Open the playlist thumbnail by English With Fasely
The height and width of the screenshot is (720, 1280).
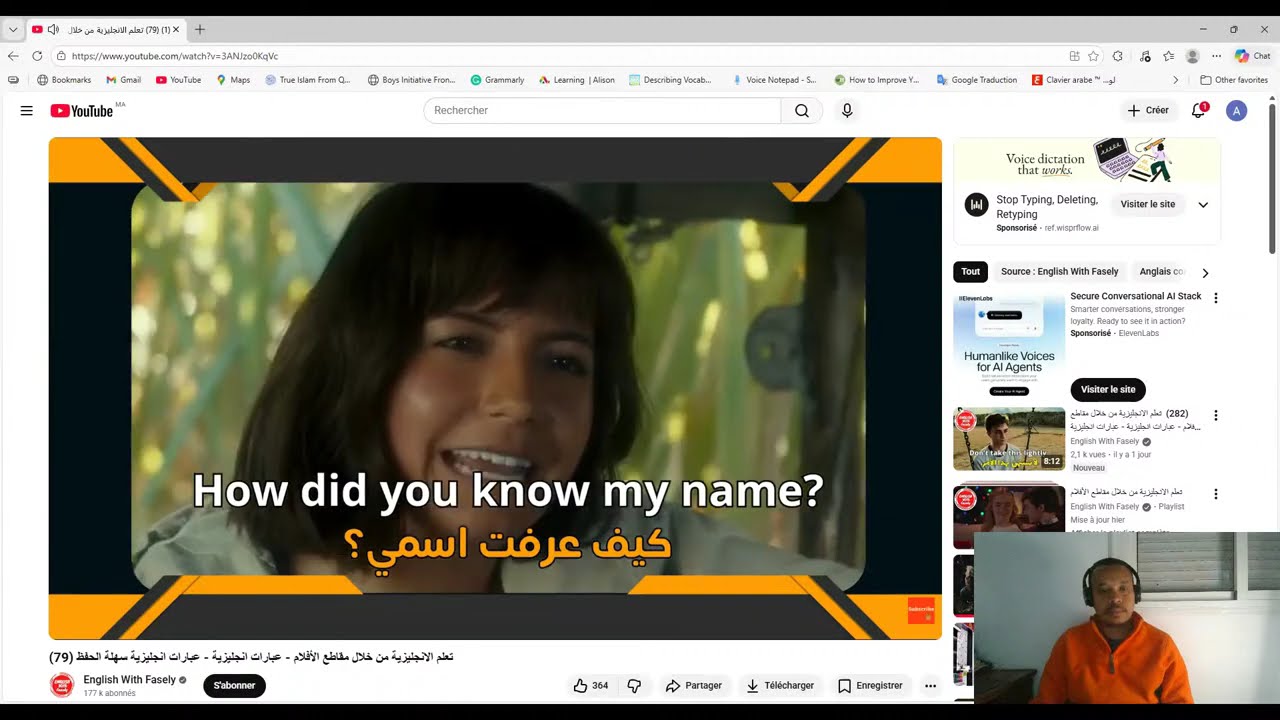click(x=1009, y=516)
